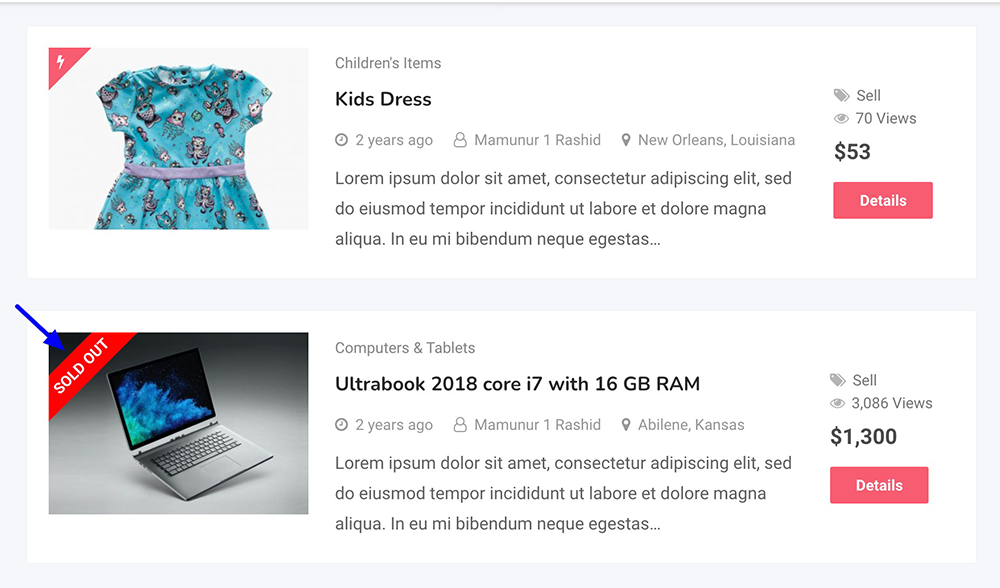Click the eye icon beside 70 Views

pyautogui.click(x=841, y=119)
